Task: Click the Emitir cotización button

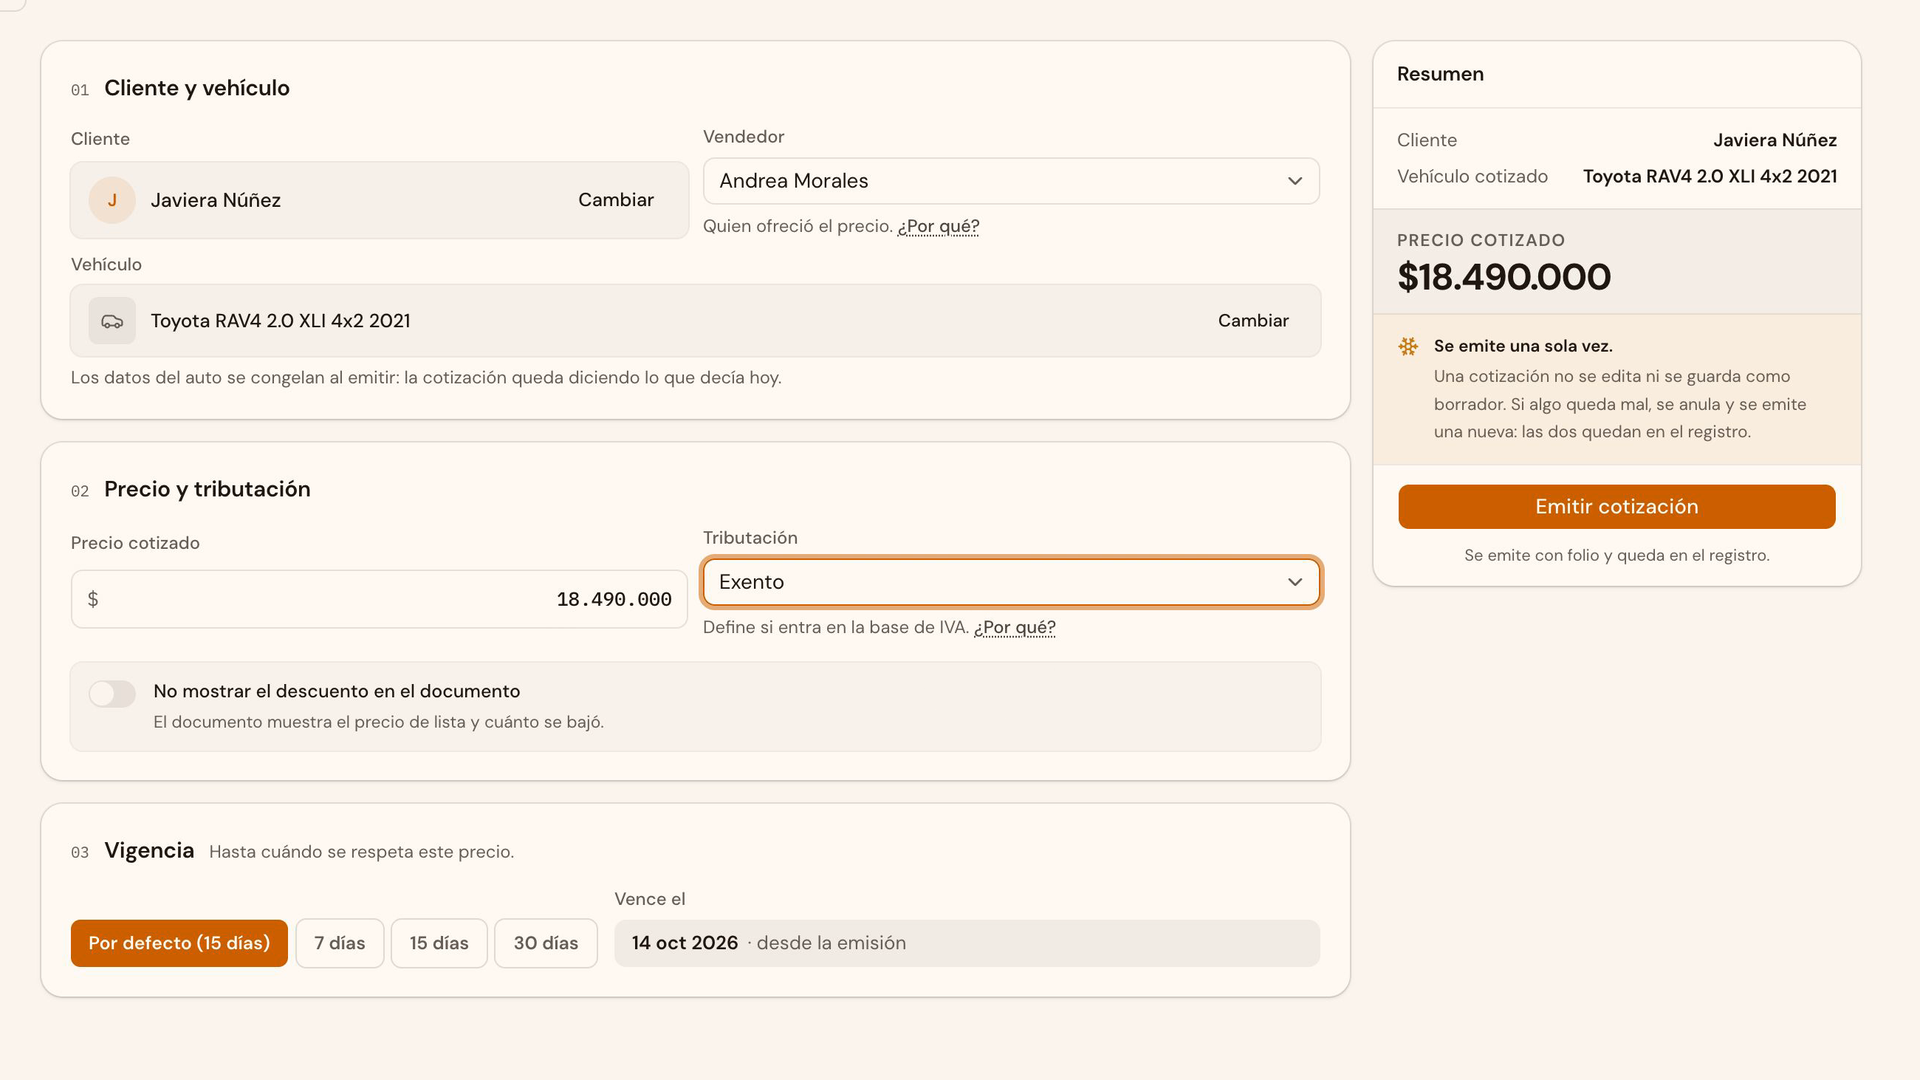Action: 1617,507
